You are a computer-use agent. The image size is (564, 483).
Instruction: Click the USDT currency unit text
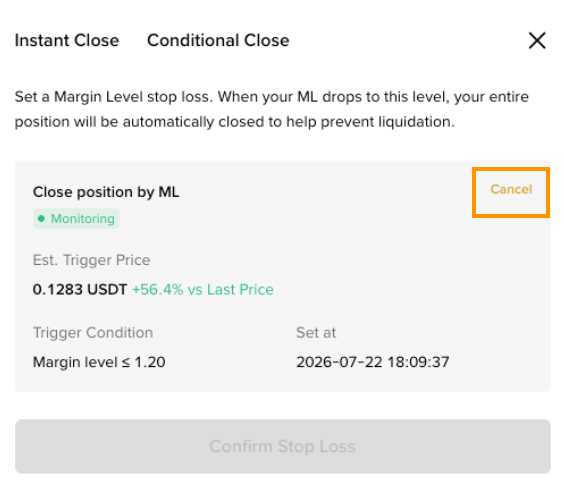click(107, 290)
